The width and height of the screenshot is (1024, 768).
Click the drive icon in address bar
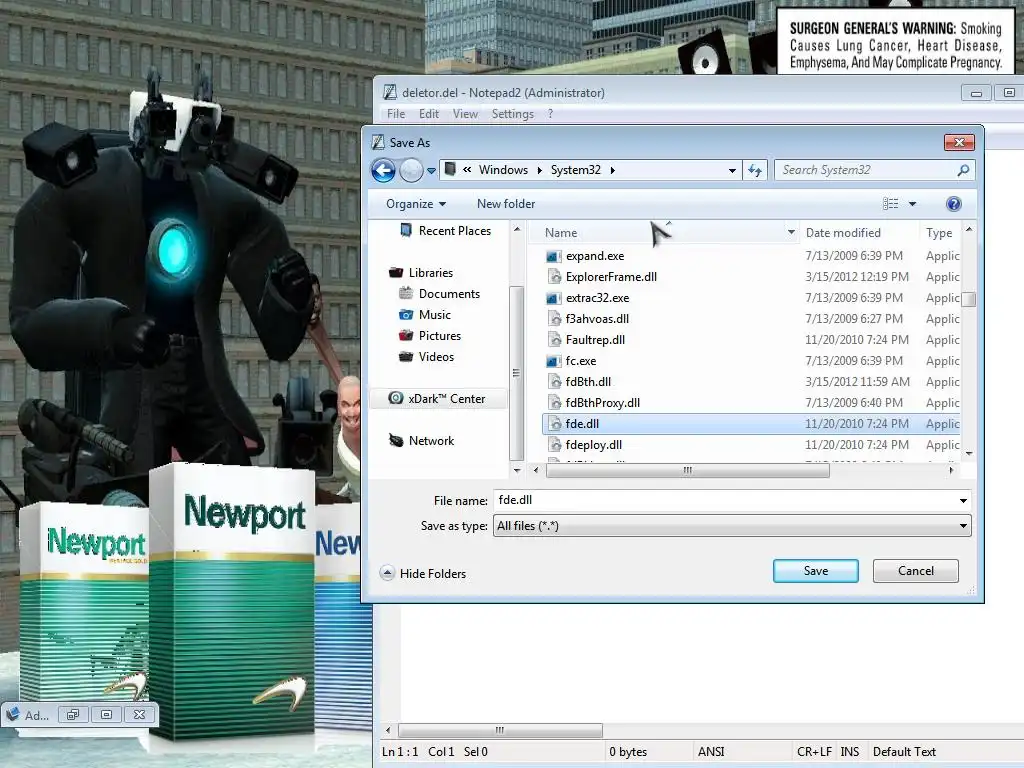pos(450,169)
